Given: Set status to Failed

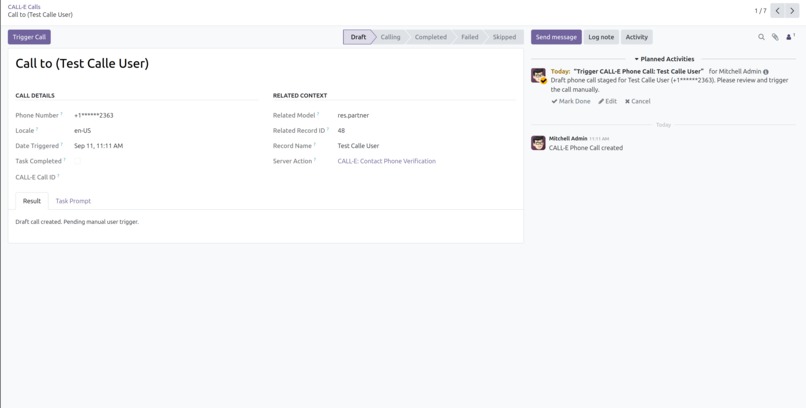Looking at the screenshot, I should tap(469, 37).
